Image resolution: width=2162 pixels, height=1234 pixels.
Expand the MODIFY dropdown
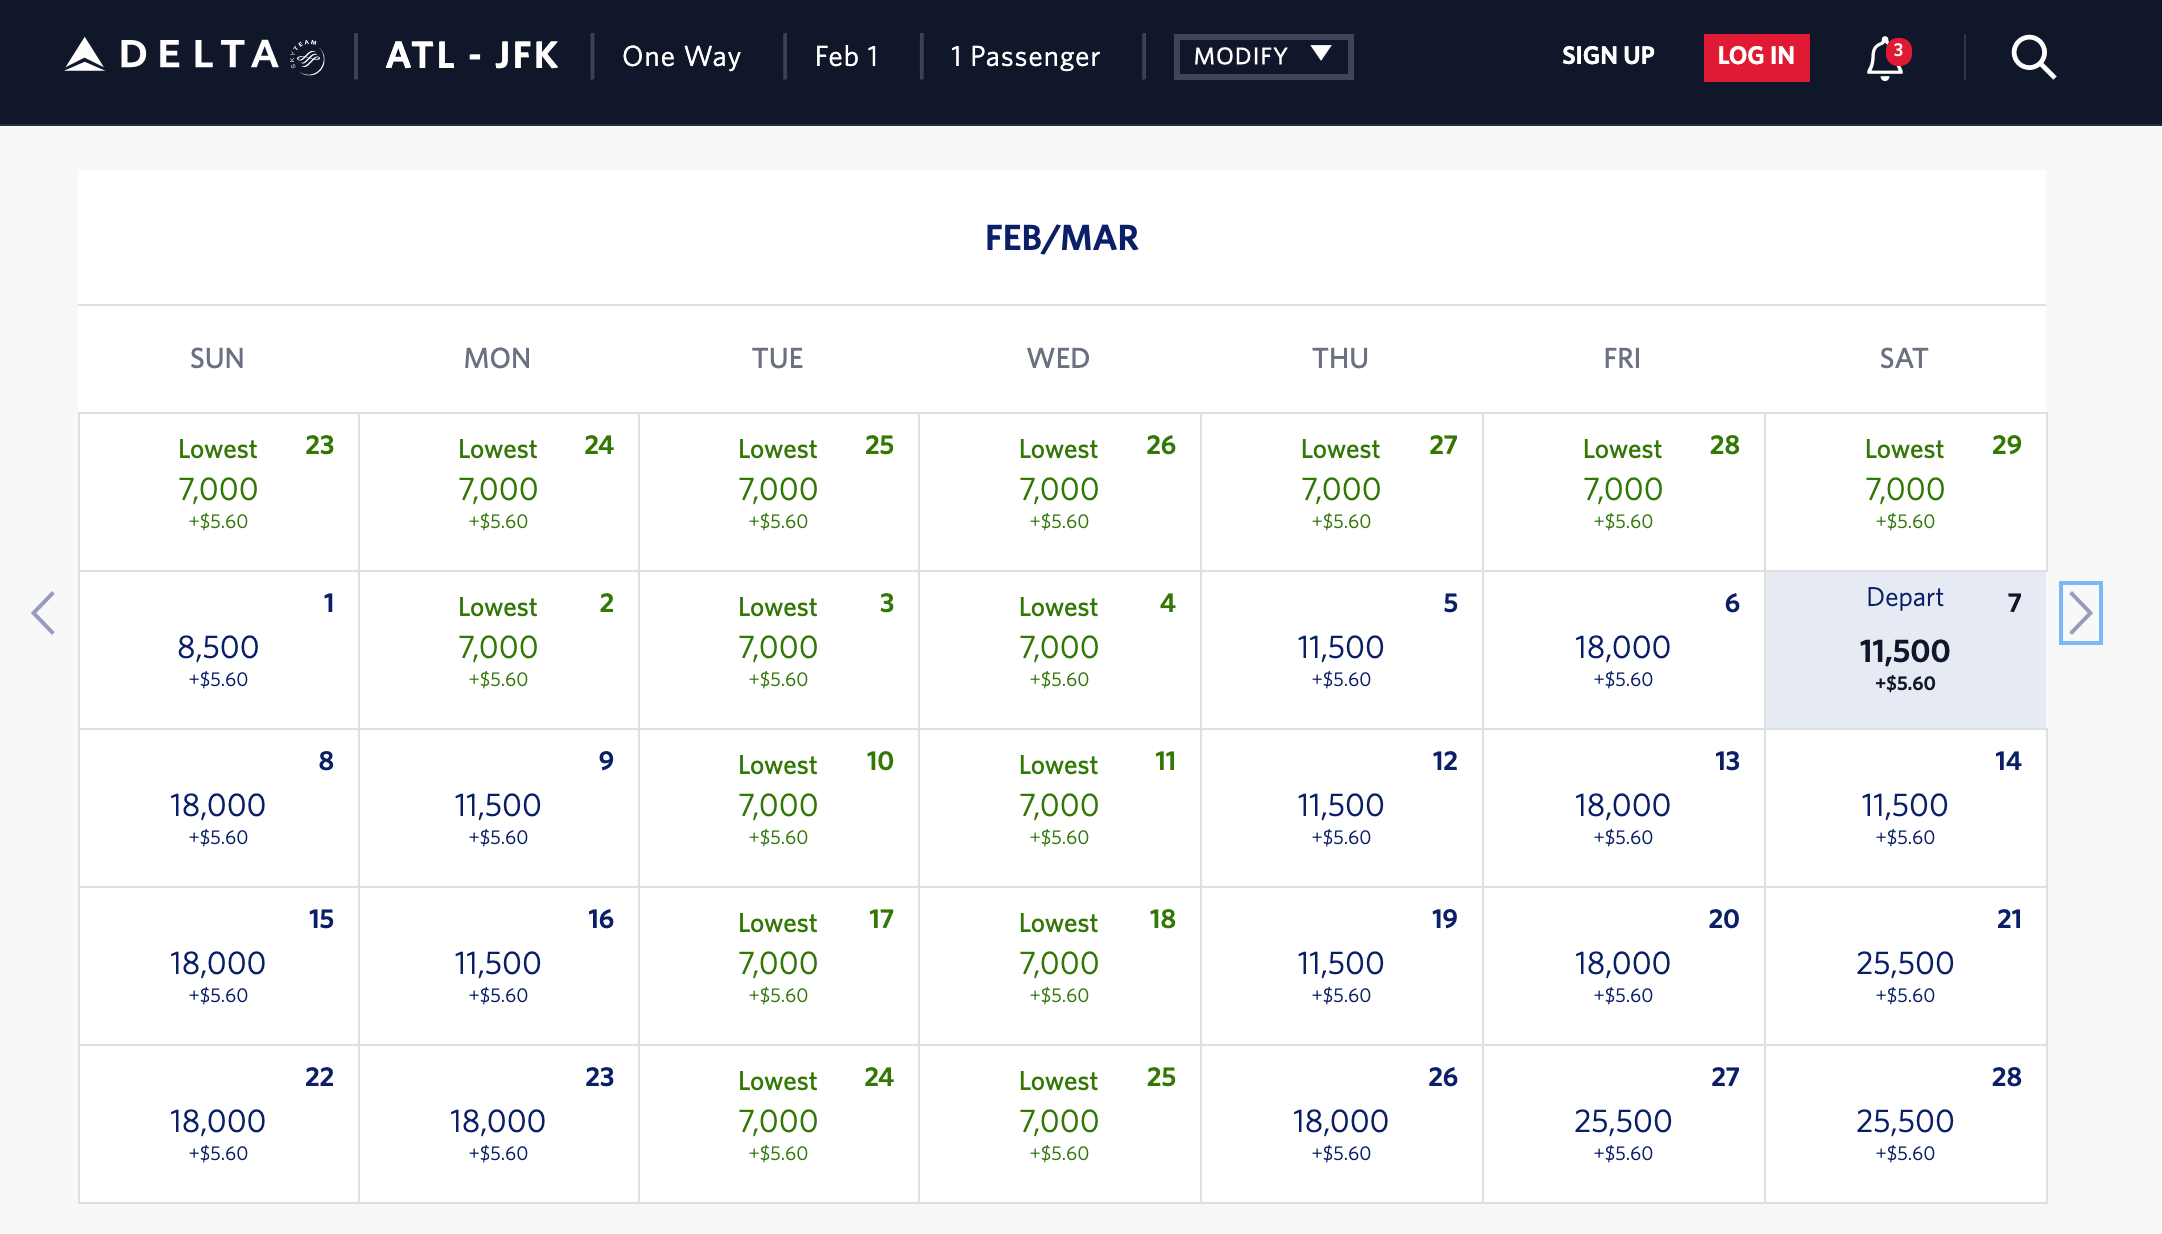tap(1263, 56)
